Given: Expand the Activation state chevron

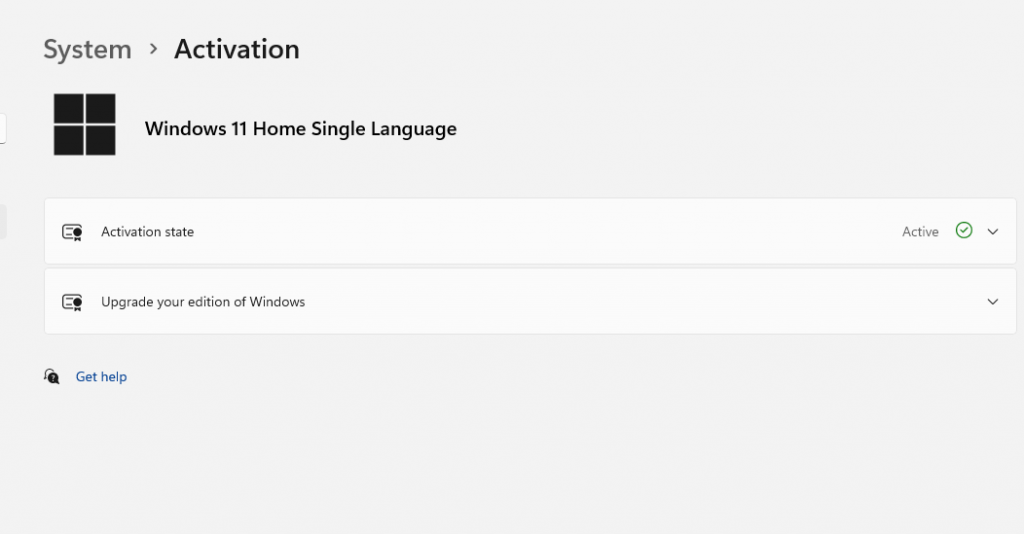Looking at the screenshot, I should click(993, 232).
